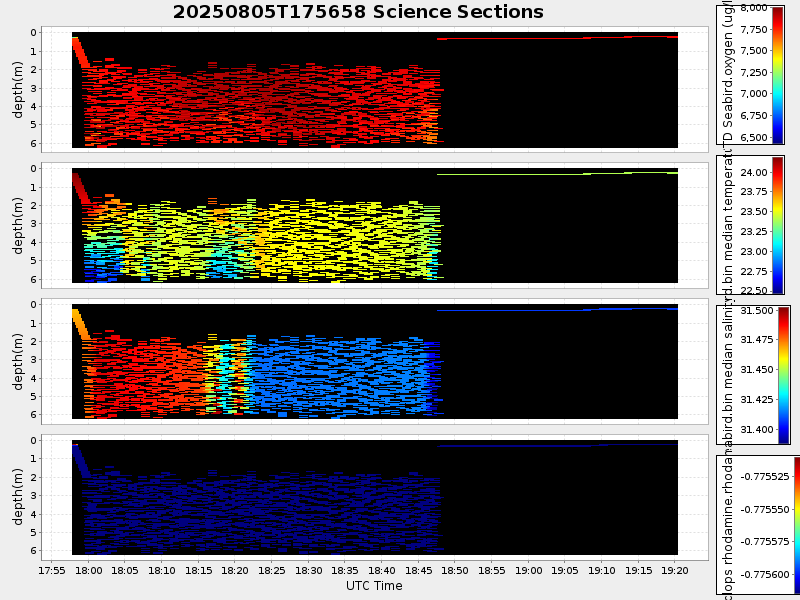This screenshot has width=800, height=600.
Task: Select the 18:20 tick on time axis
Action: click(235, 570)
